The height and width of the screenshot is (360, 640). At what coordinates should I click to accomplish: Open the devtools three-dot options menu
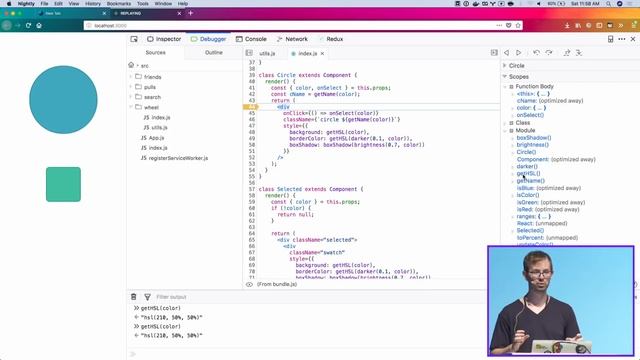tap(622, 39)
